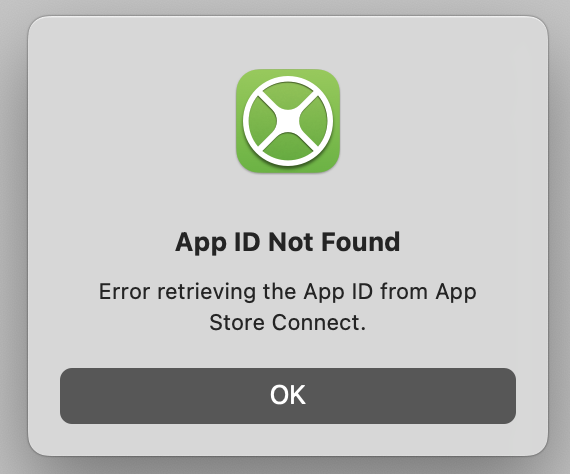Click "Error retrieving the App ID" text line
The height and width of the screenshot is (474, 570).
coord(236,292)
